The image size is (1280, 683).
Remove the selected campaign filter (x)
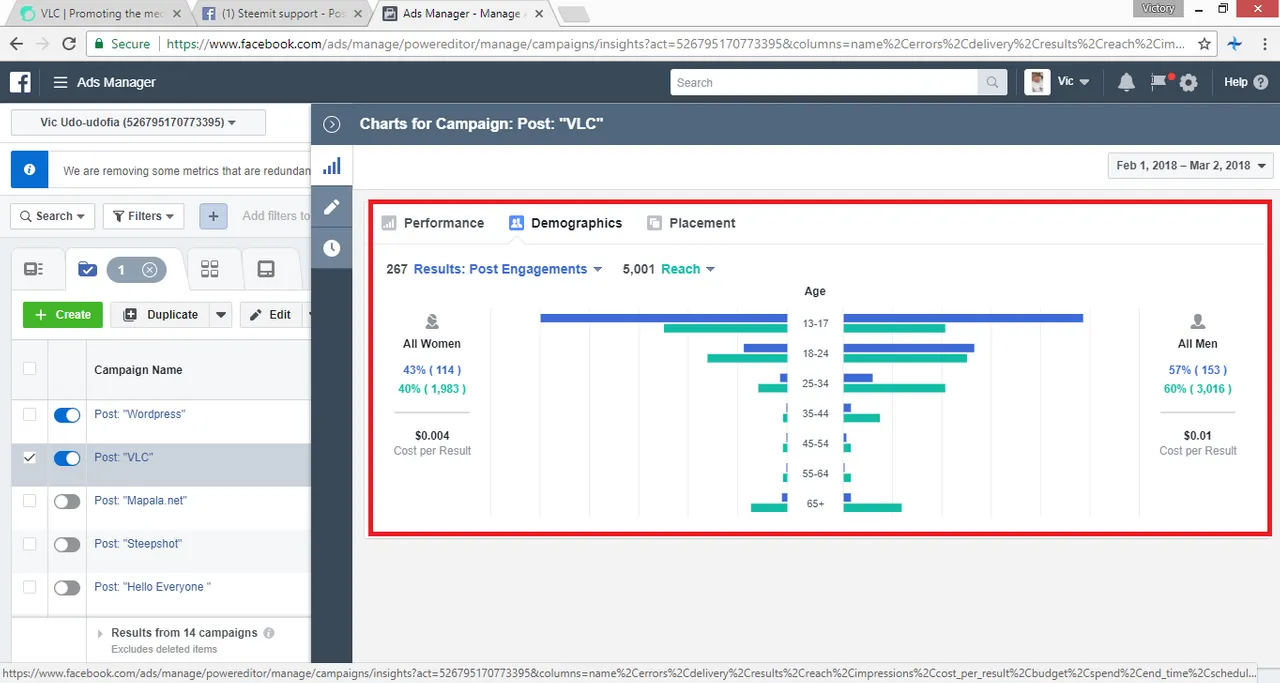pos(149,269)
